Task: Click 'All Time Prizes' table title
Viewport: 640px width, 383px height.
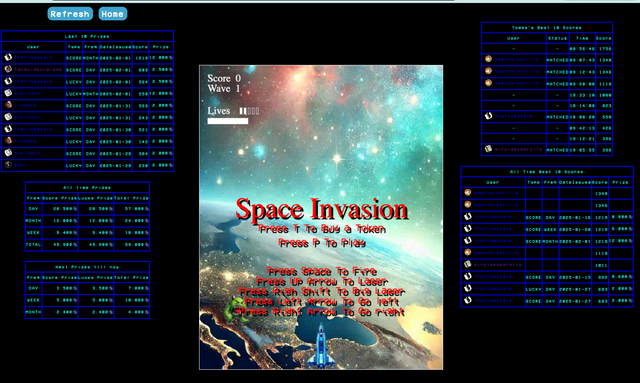Action: pos(87,188)
